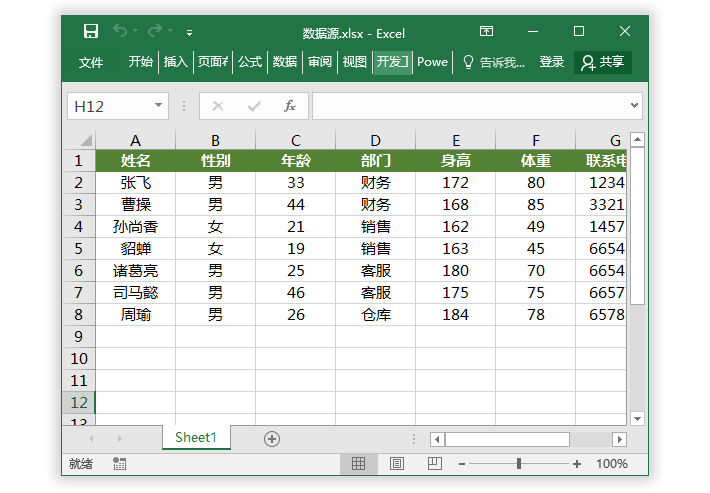Click the vertical scrollbar down arrow

[637, 419]
